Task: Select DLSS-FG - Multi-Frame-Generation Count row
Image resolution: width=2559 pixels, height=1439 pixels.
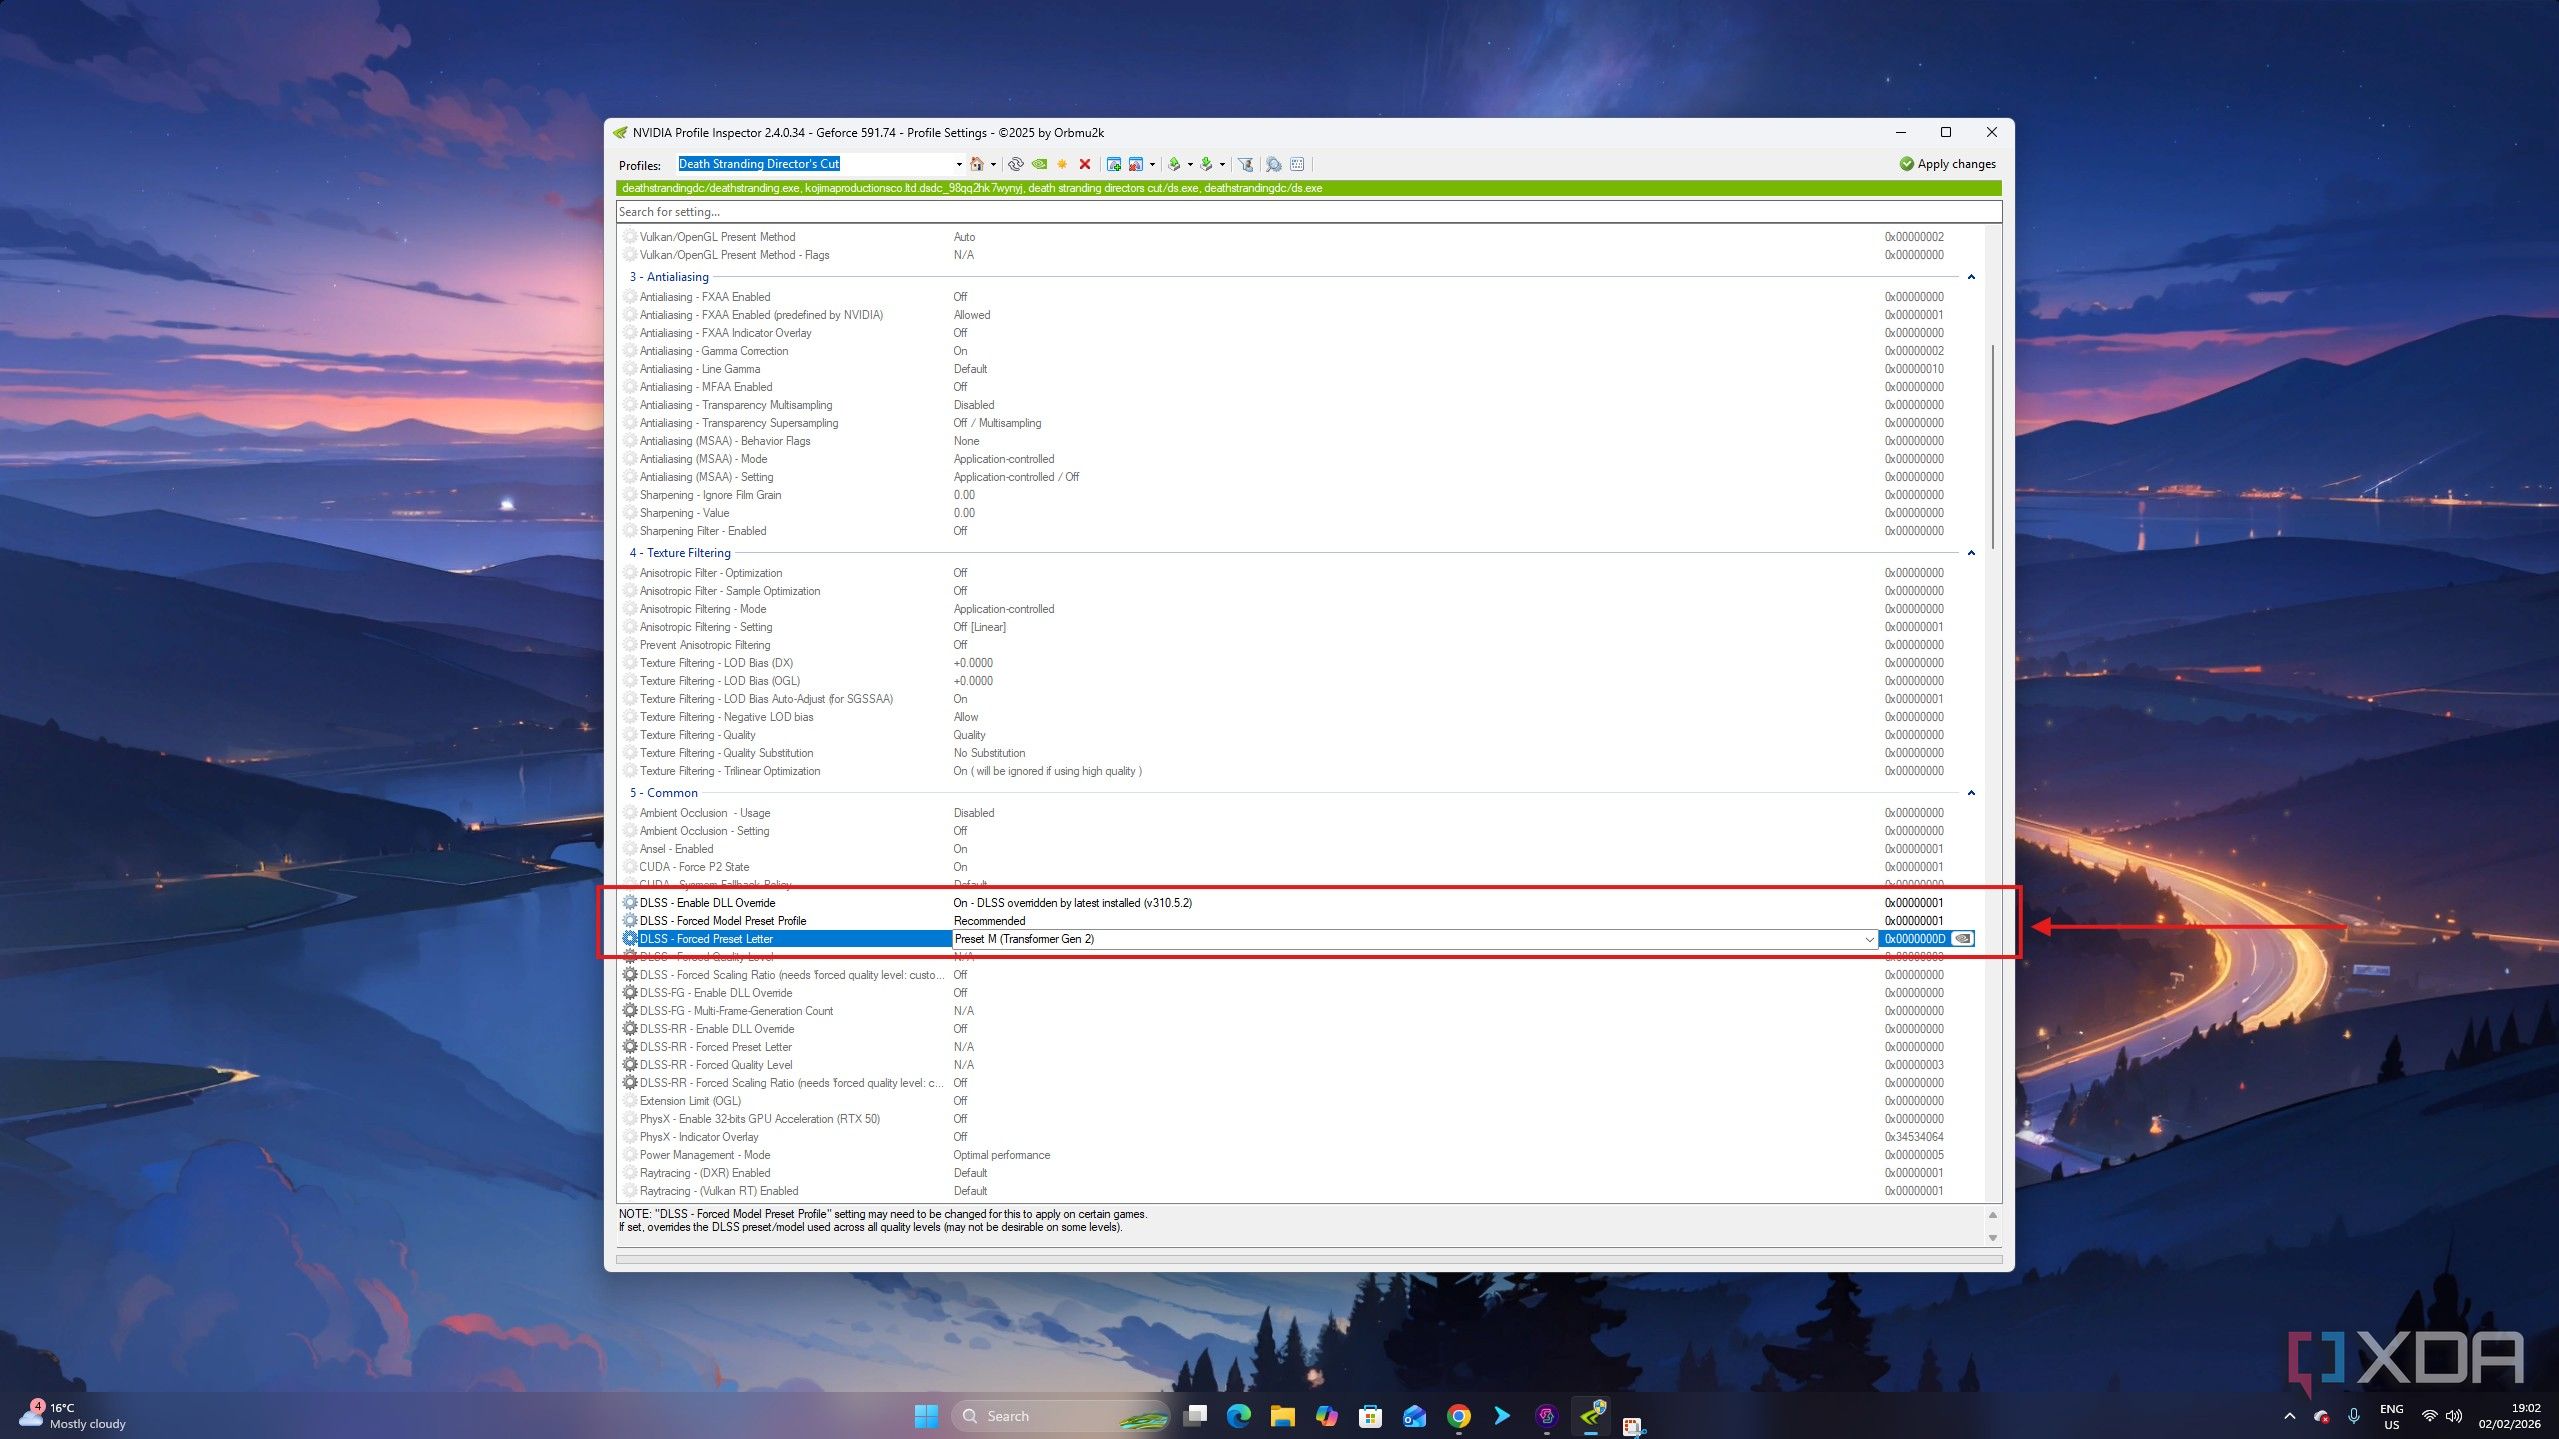Action: 1297,1011
